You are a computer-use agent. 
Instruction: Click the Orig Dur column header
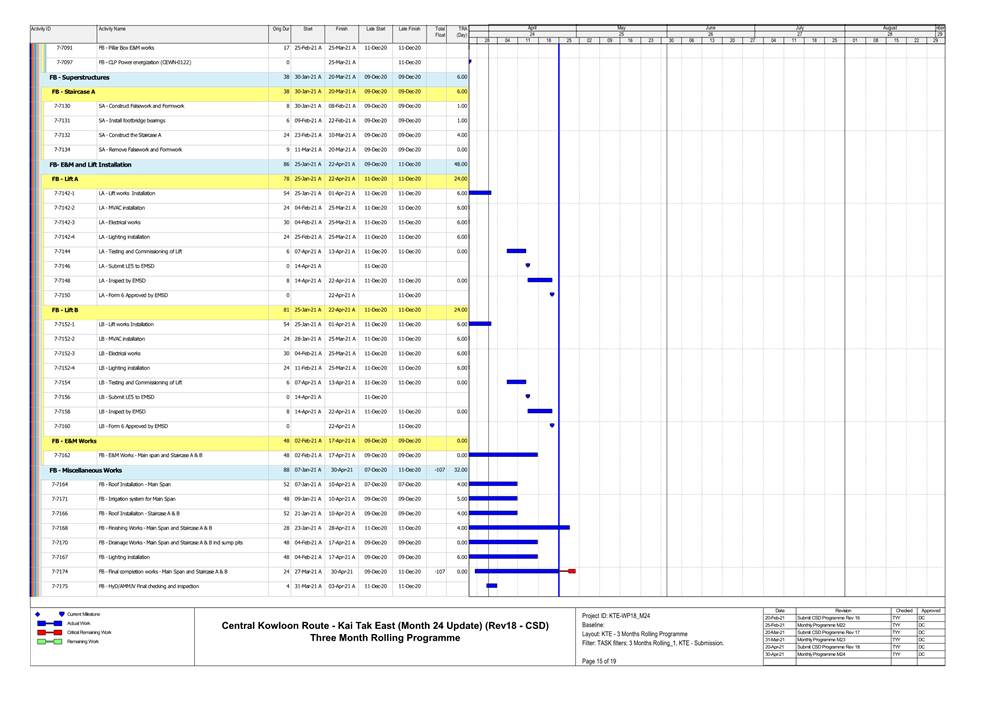(281, 30)
